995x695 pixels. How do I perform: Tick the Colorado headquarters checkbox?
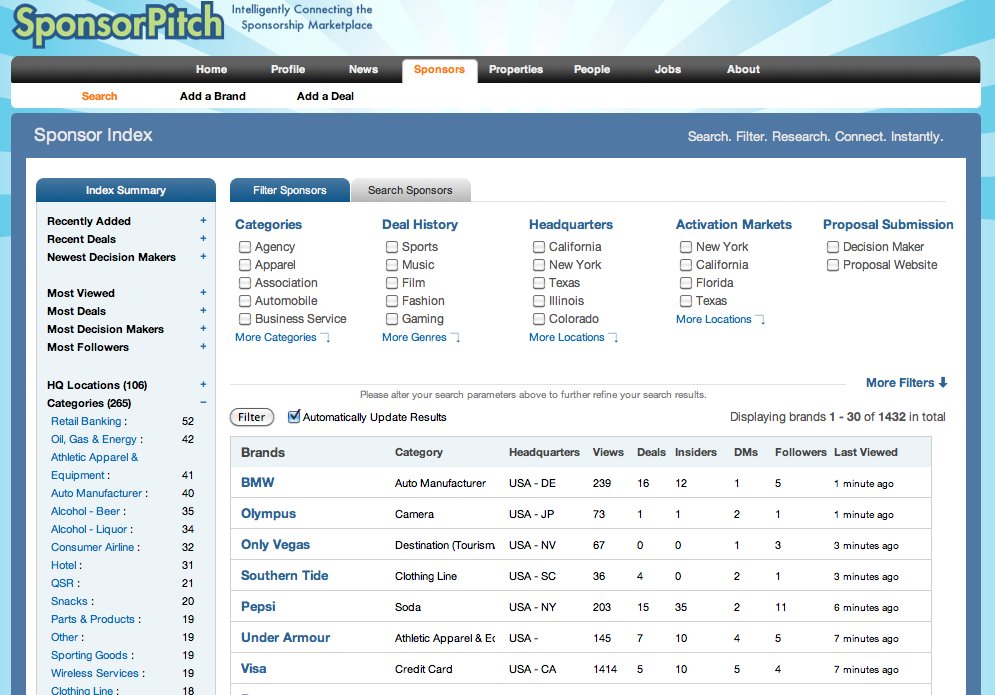[539, 319]
